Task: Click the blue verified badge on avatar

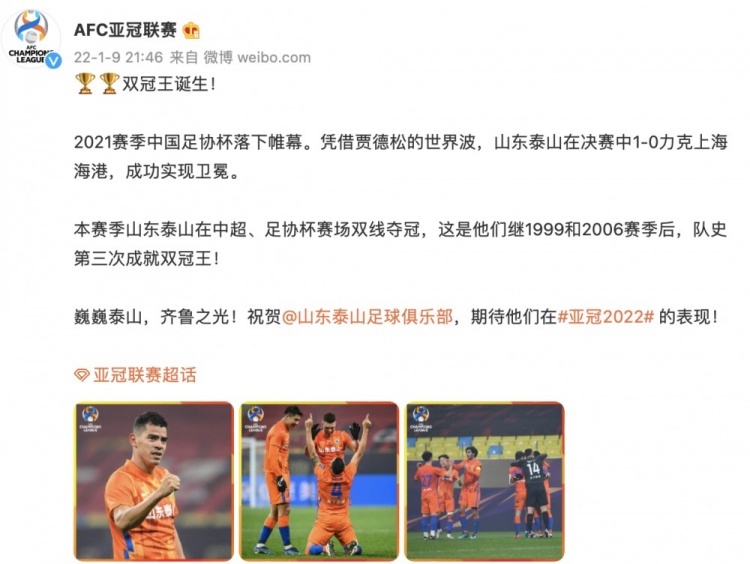Action: [x=53, y=60]
